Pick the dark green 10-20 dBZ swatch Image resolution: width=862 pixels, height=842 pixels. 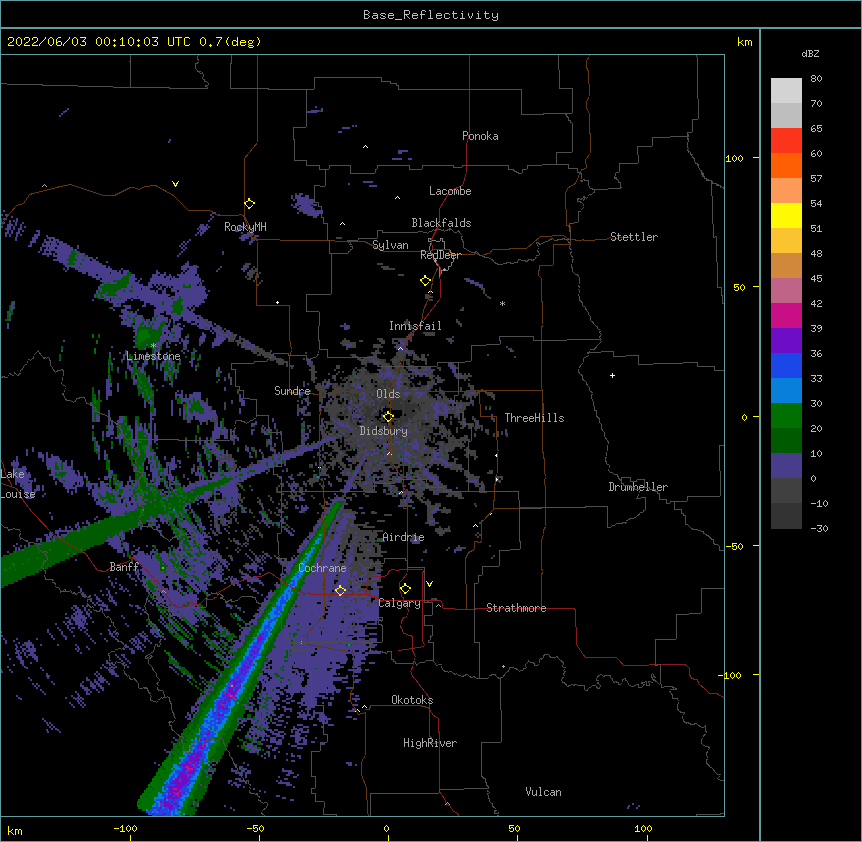[x=786, y=441]
